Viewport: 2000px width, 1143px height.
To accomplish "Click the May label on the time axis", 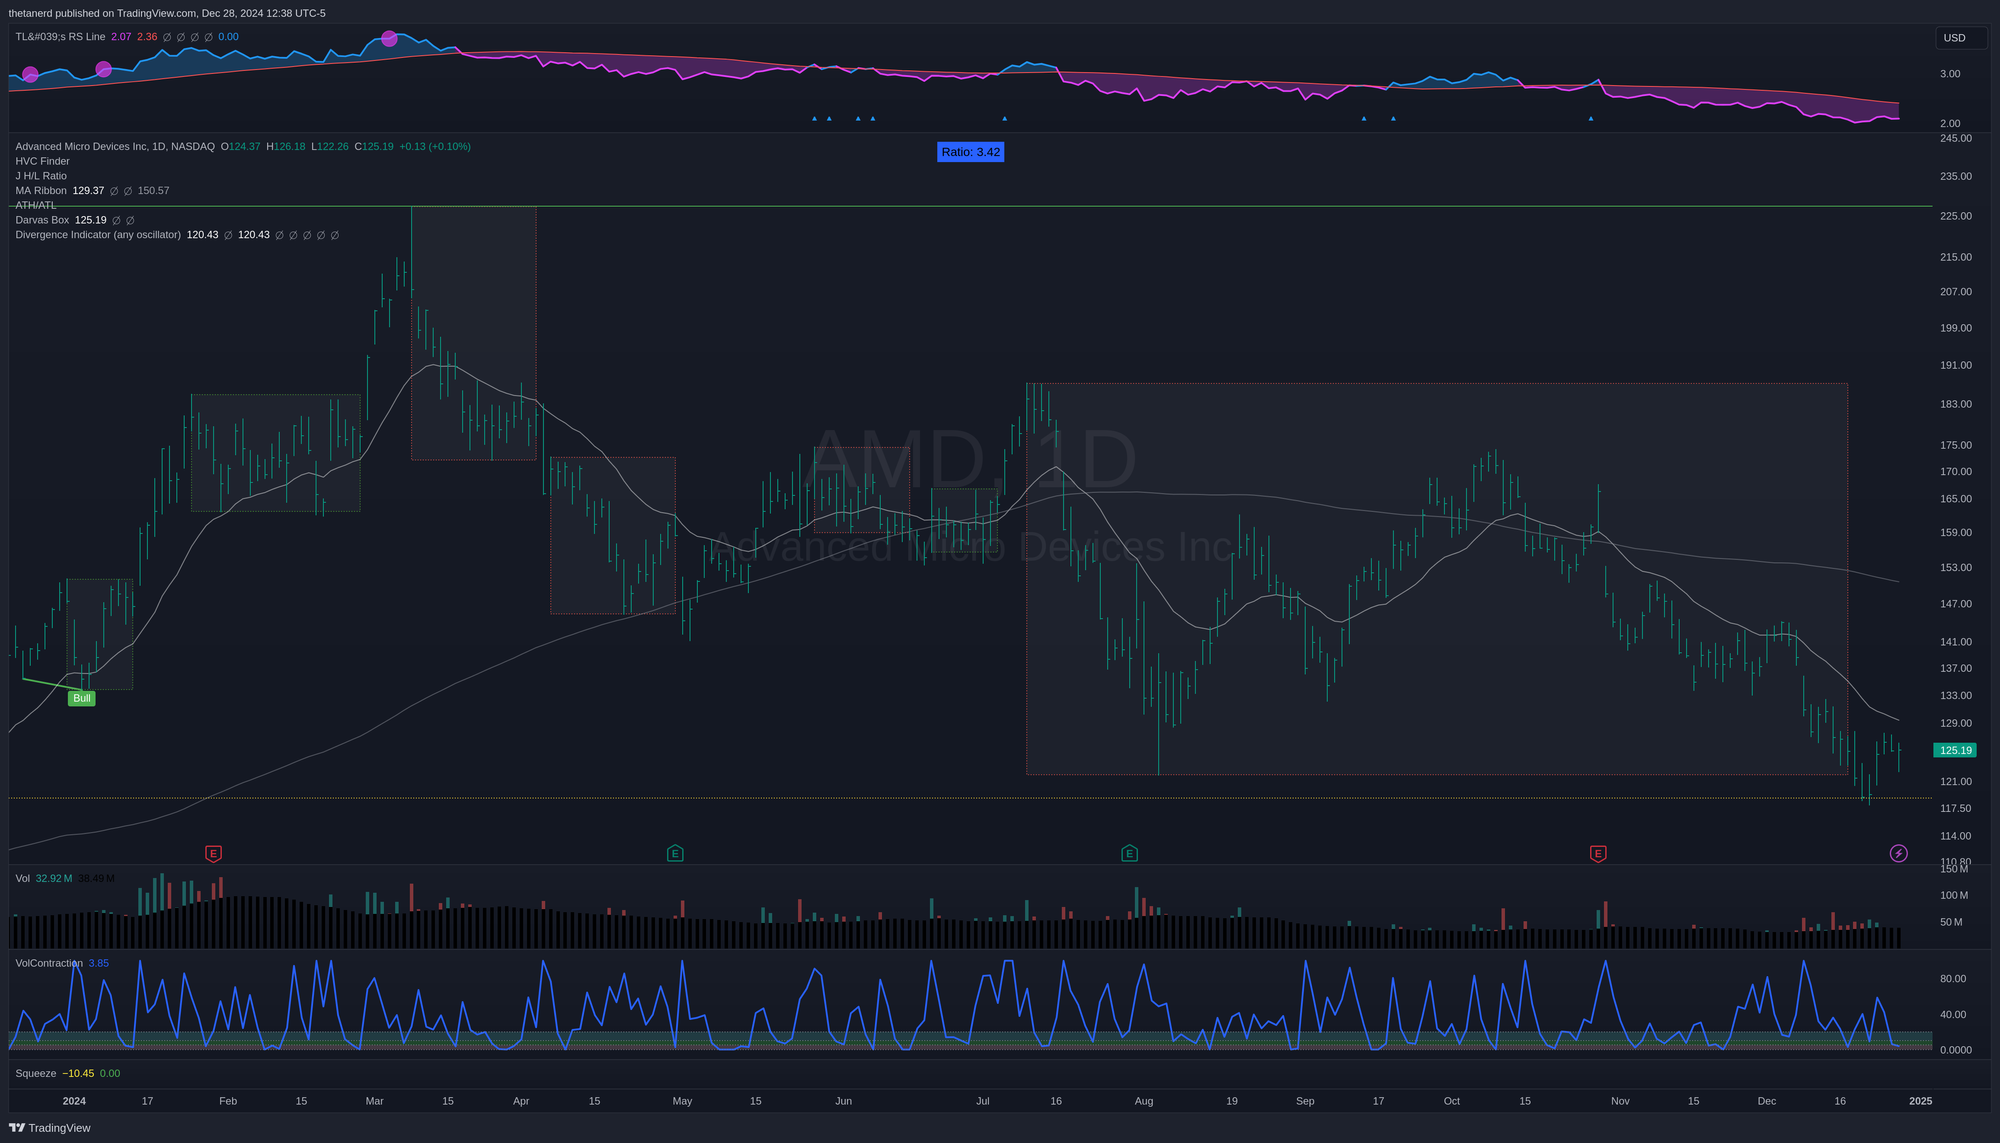I will (682, 1101).
